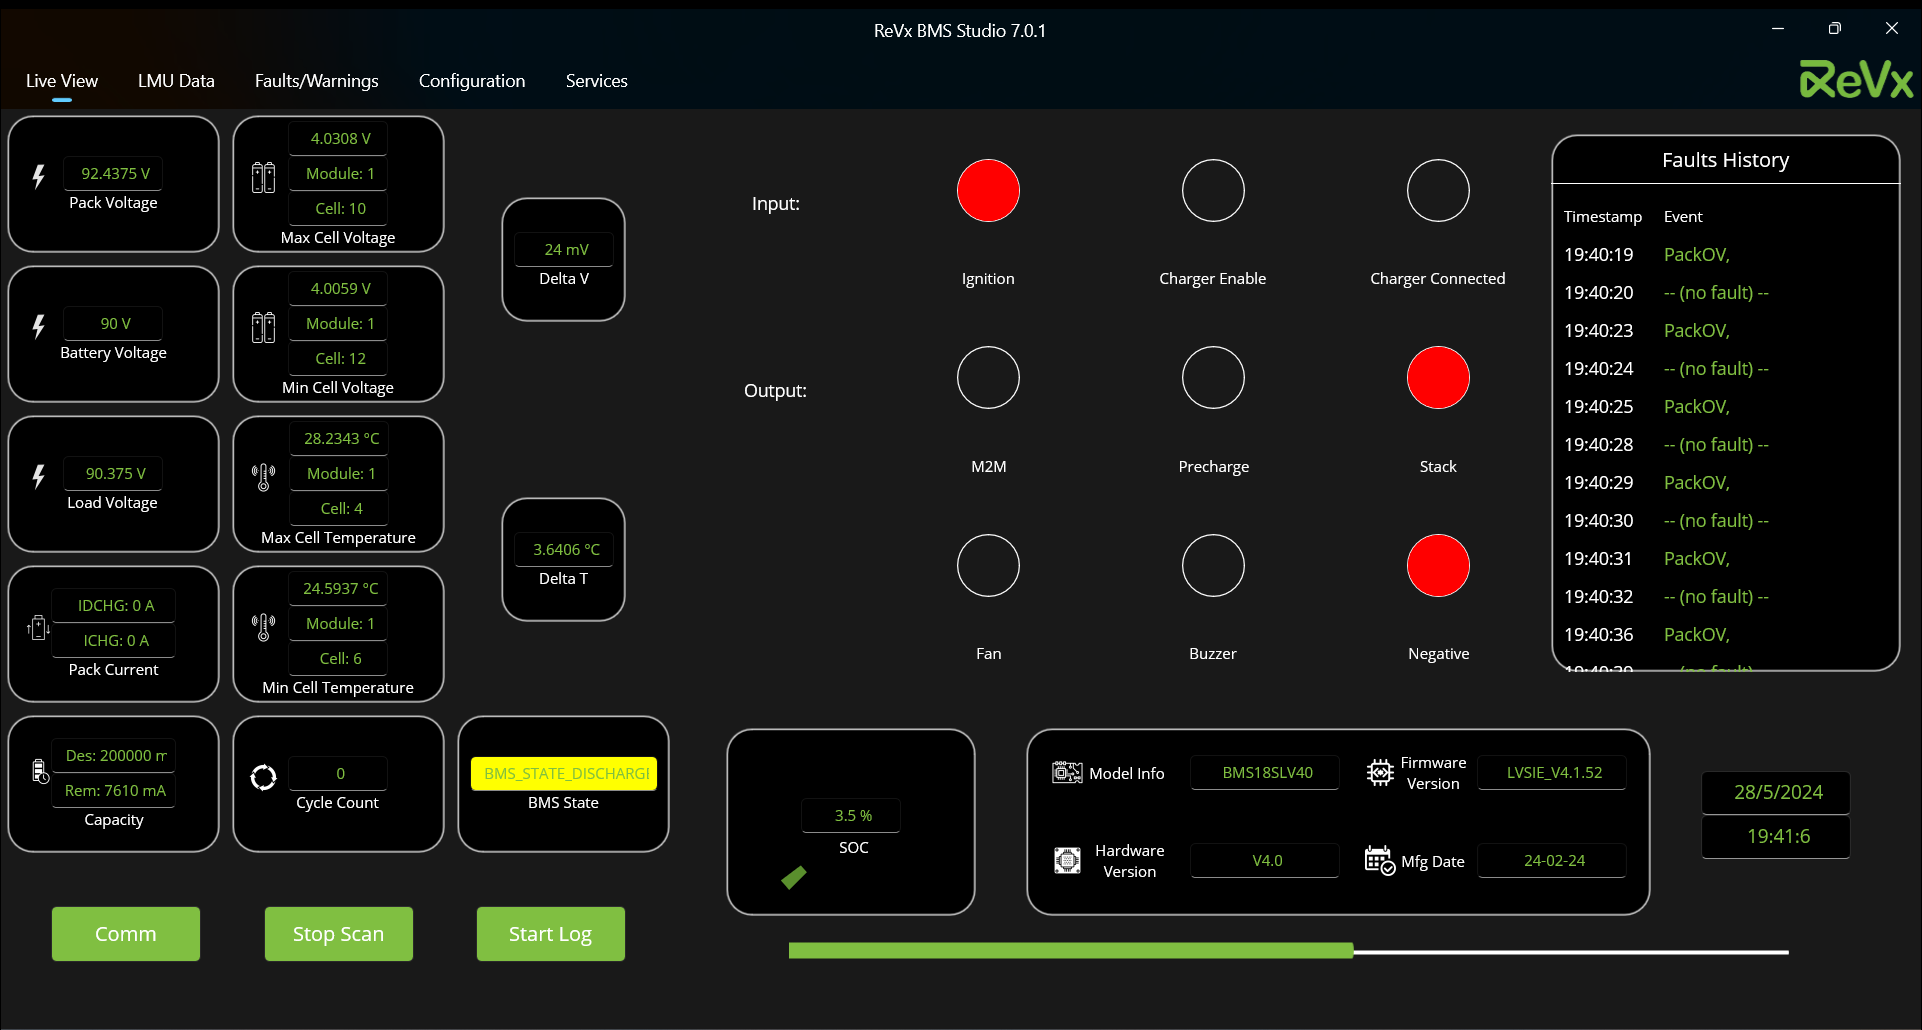Toggle the Precharge output indicator
Screen dimensions: 1922x1030
pos(1213,378)
